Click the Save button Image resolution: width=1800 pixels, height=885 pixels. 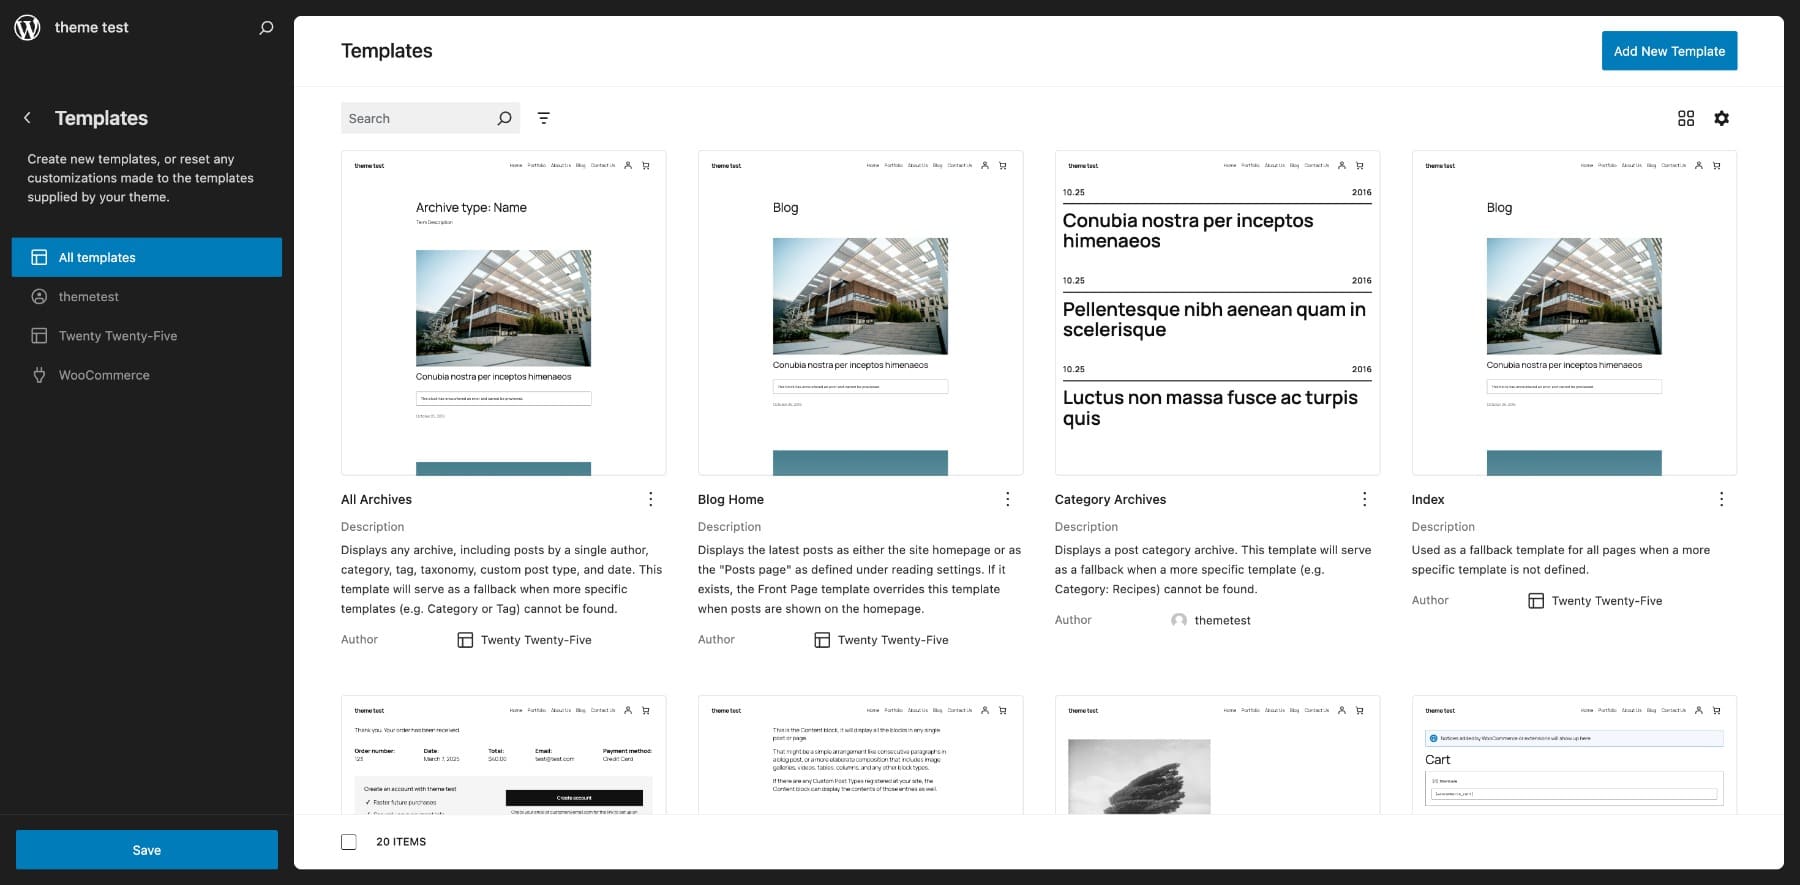[147, 850]
